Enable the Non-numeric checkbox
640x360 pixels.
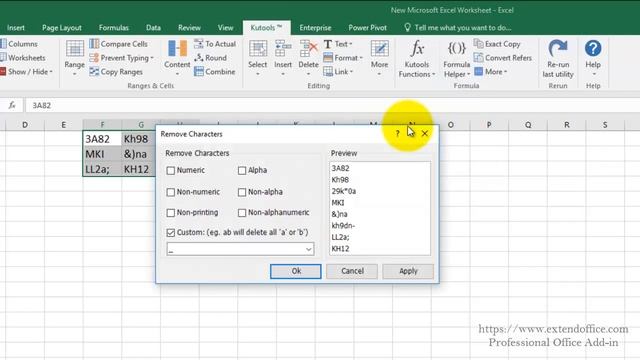[171, 192]
